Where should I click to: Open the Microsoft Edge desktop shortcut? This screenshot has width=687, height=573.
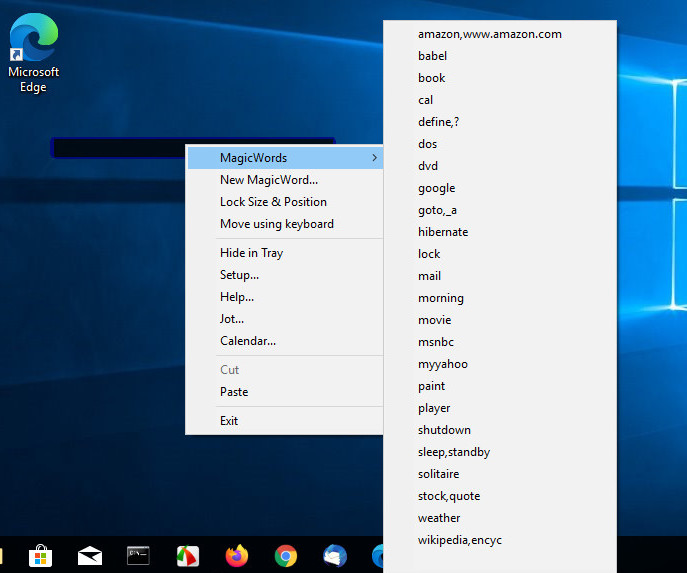pos(34,53)
